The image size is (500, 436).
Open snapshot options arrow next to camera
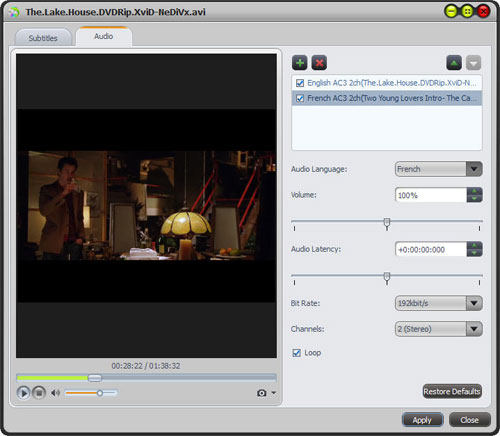point(274,393)
